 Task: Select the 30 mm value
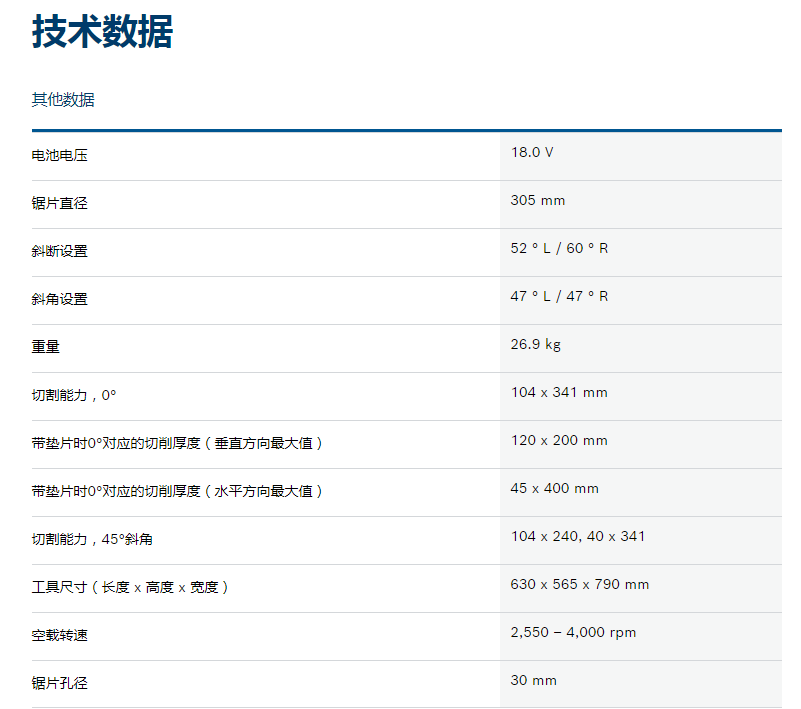pyautogui.click(x=533, y=680)
